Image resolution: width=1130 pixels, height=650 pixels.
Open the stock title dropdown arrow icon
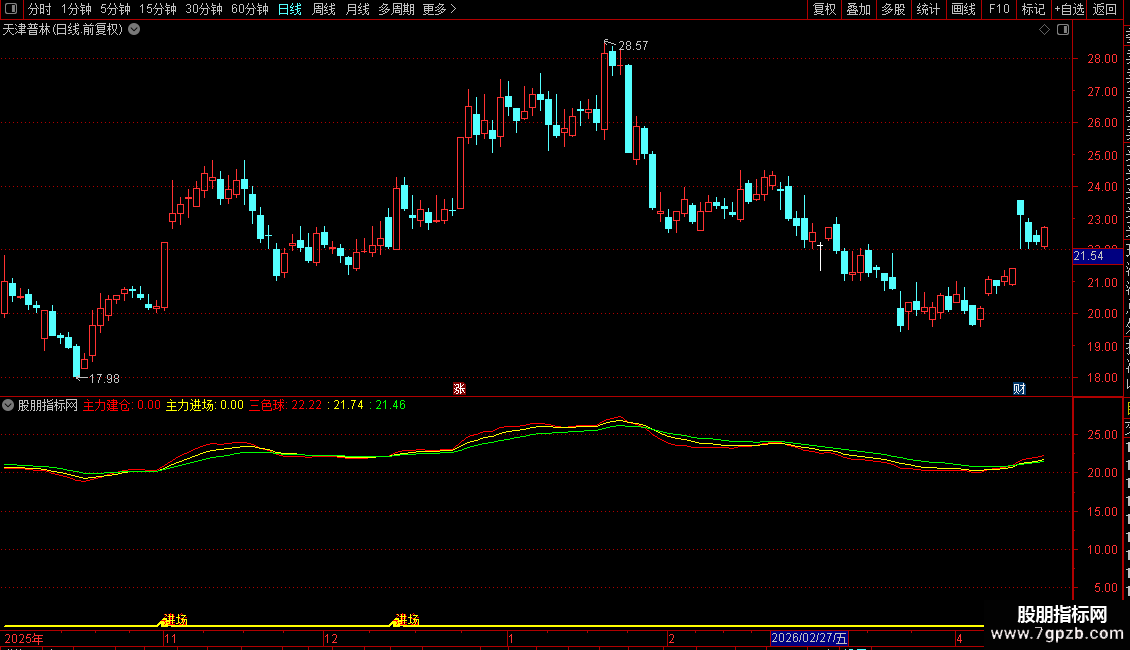click(134, 30)
